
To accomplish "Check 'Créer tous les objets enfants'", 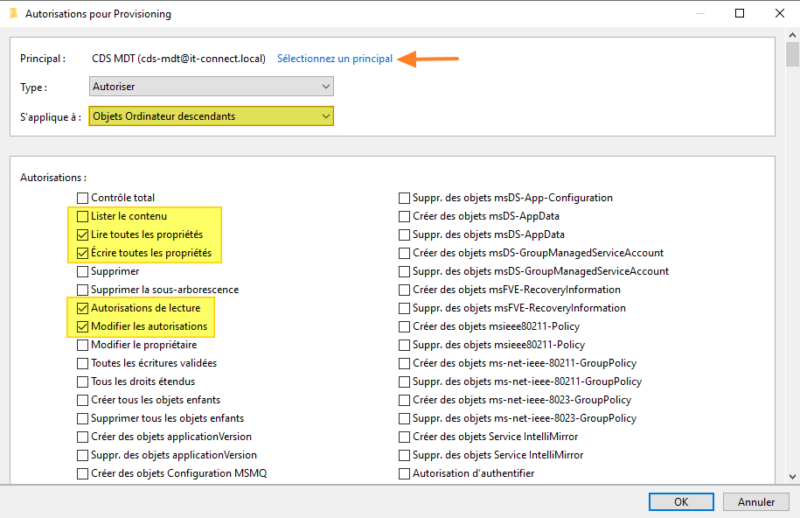I will [83, 400].
